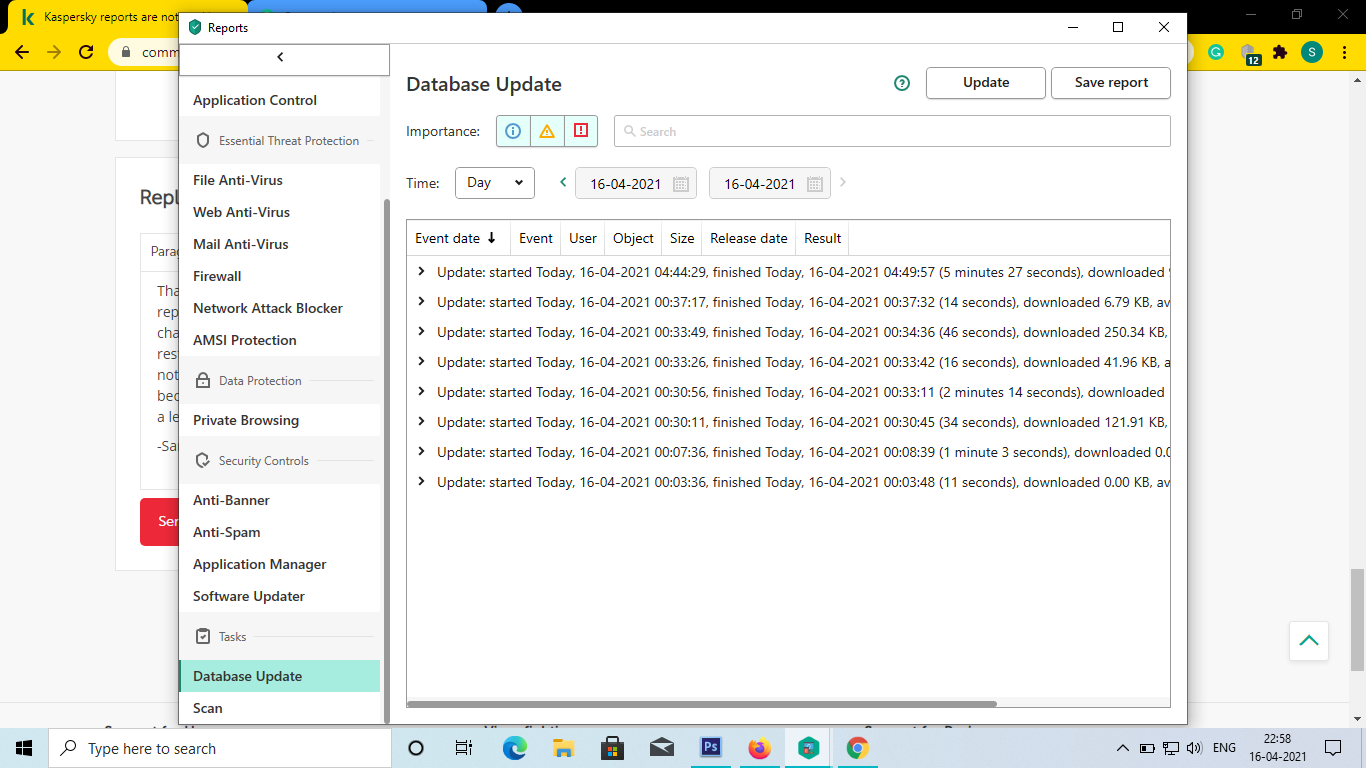Open the Scan report in sidebar
1366x768 pixels.
(x=279, y=708)
